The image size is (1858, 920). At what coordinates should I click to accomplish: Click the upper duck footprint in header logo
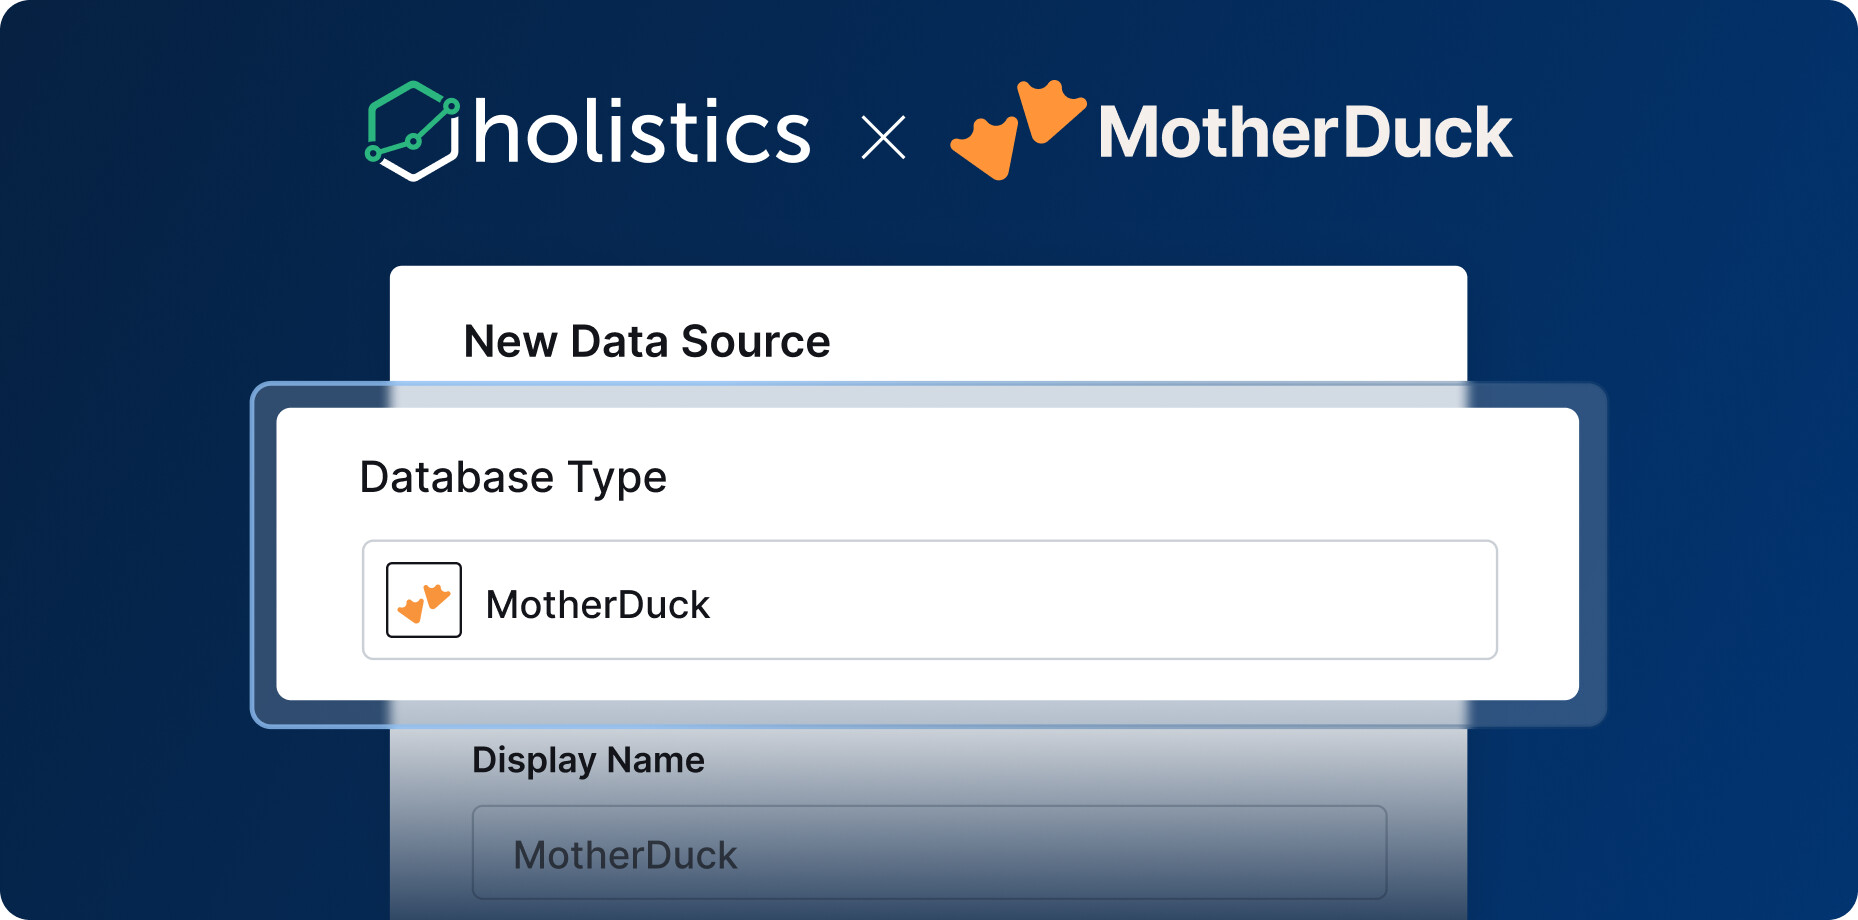[1051, 110]
